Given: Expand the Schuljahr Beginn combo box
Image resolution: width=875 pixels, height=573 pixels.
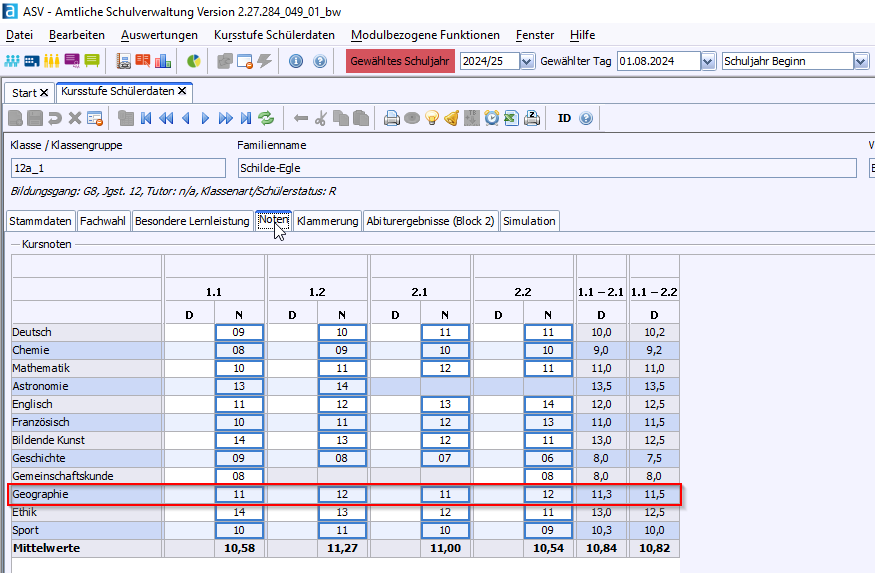Looking at the screenshot, I should click(861, 61).
